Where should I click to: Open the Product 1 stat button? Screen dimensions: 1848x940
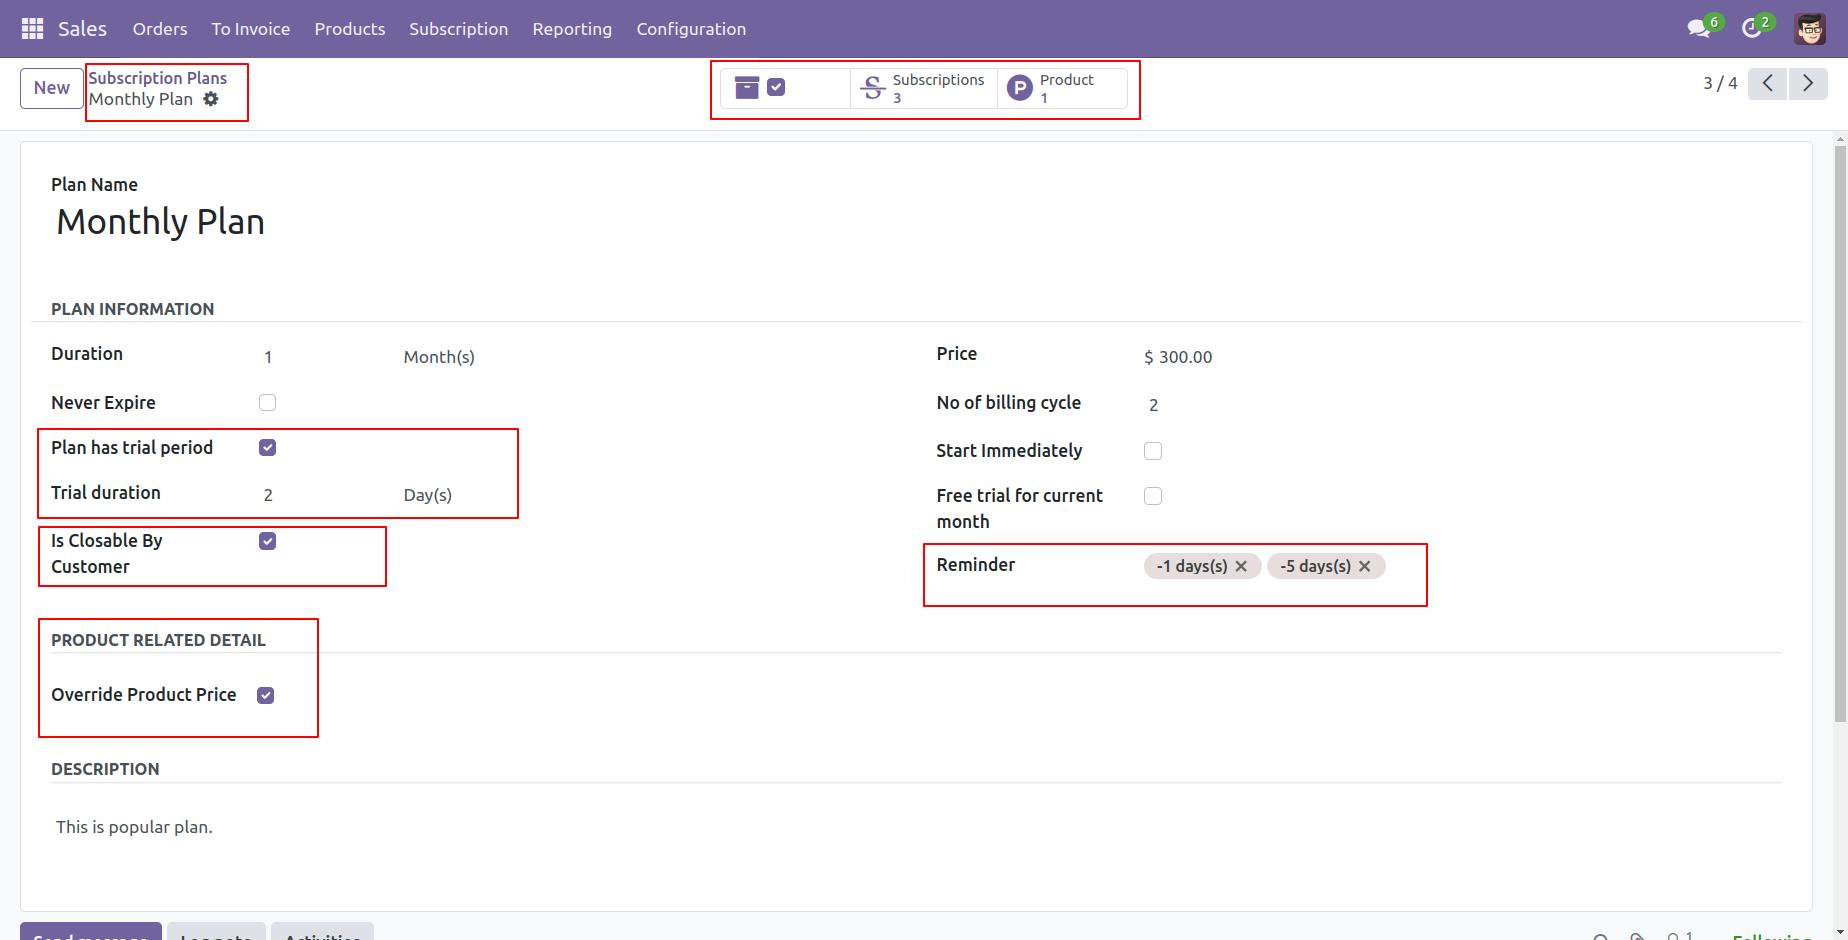point(1062,88)
